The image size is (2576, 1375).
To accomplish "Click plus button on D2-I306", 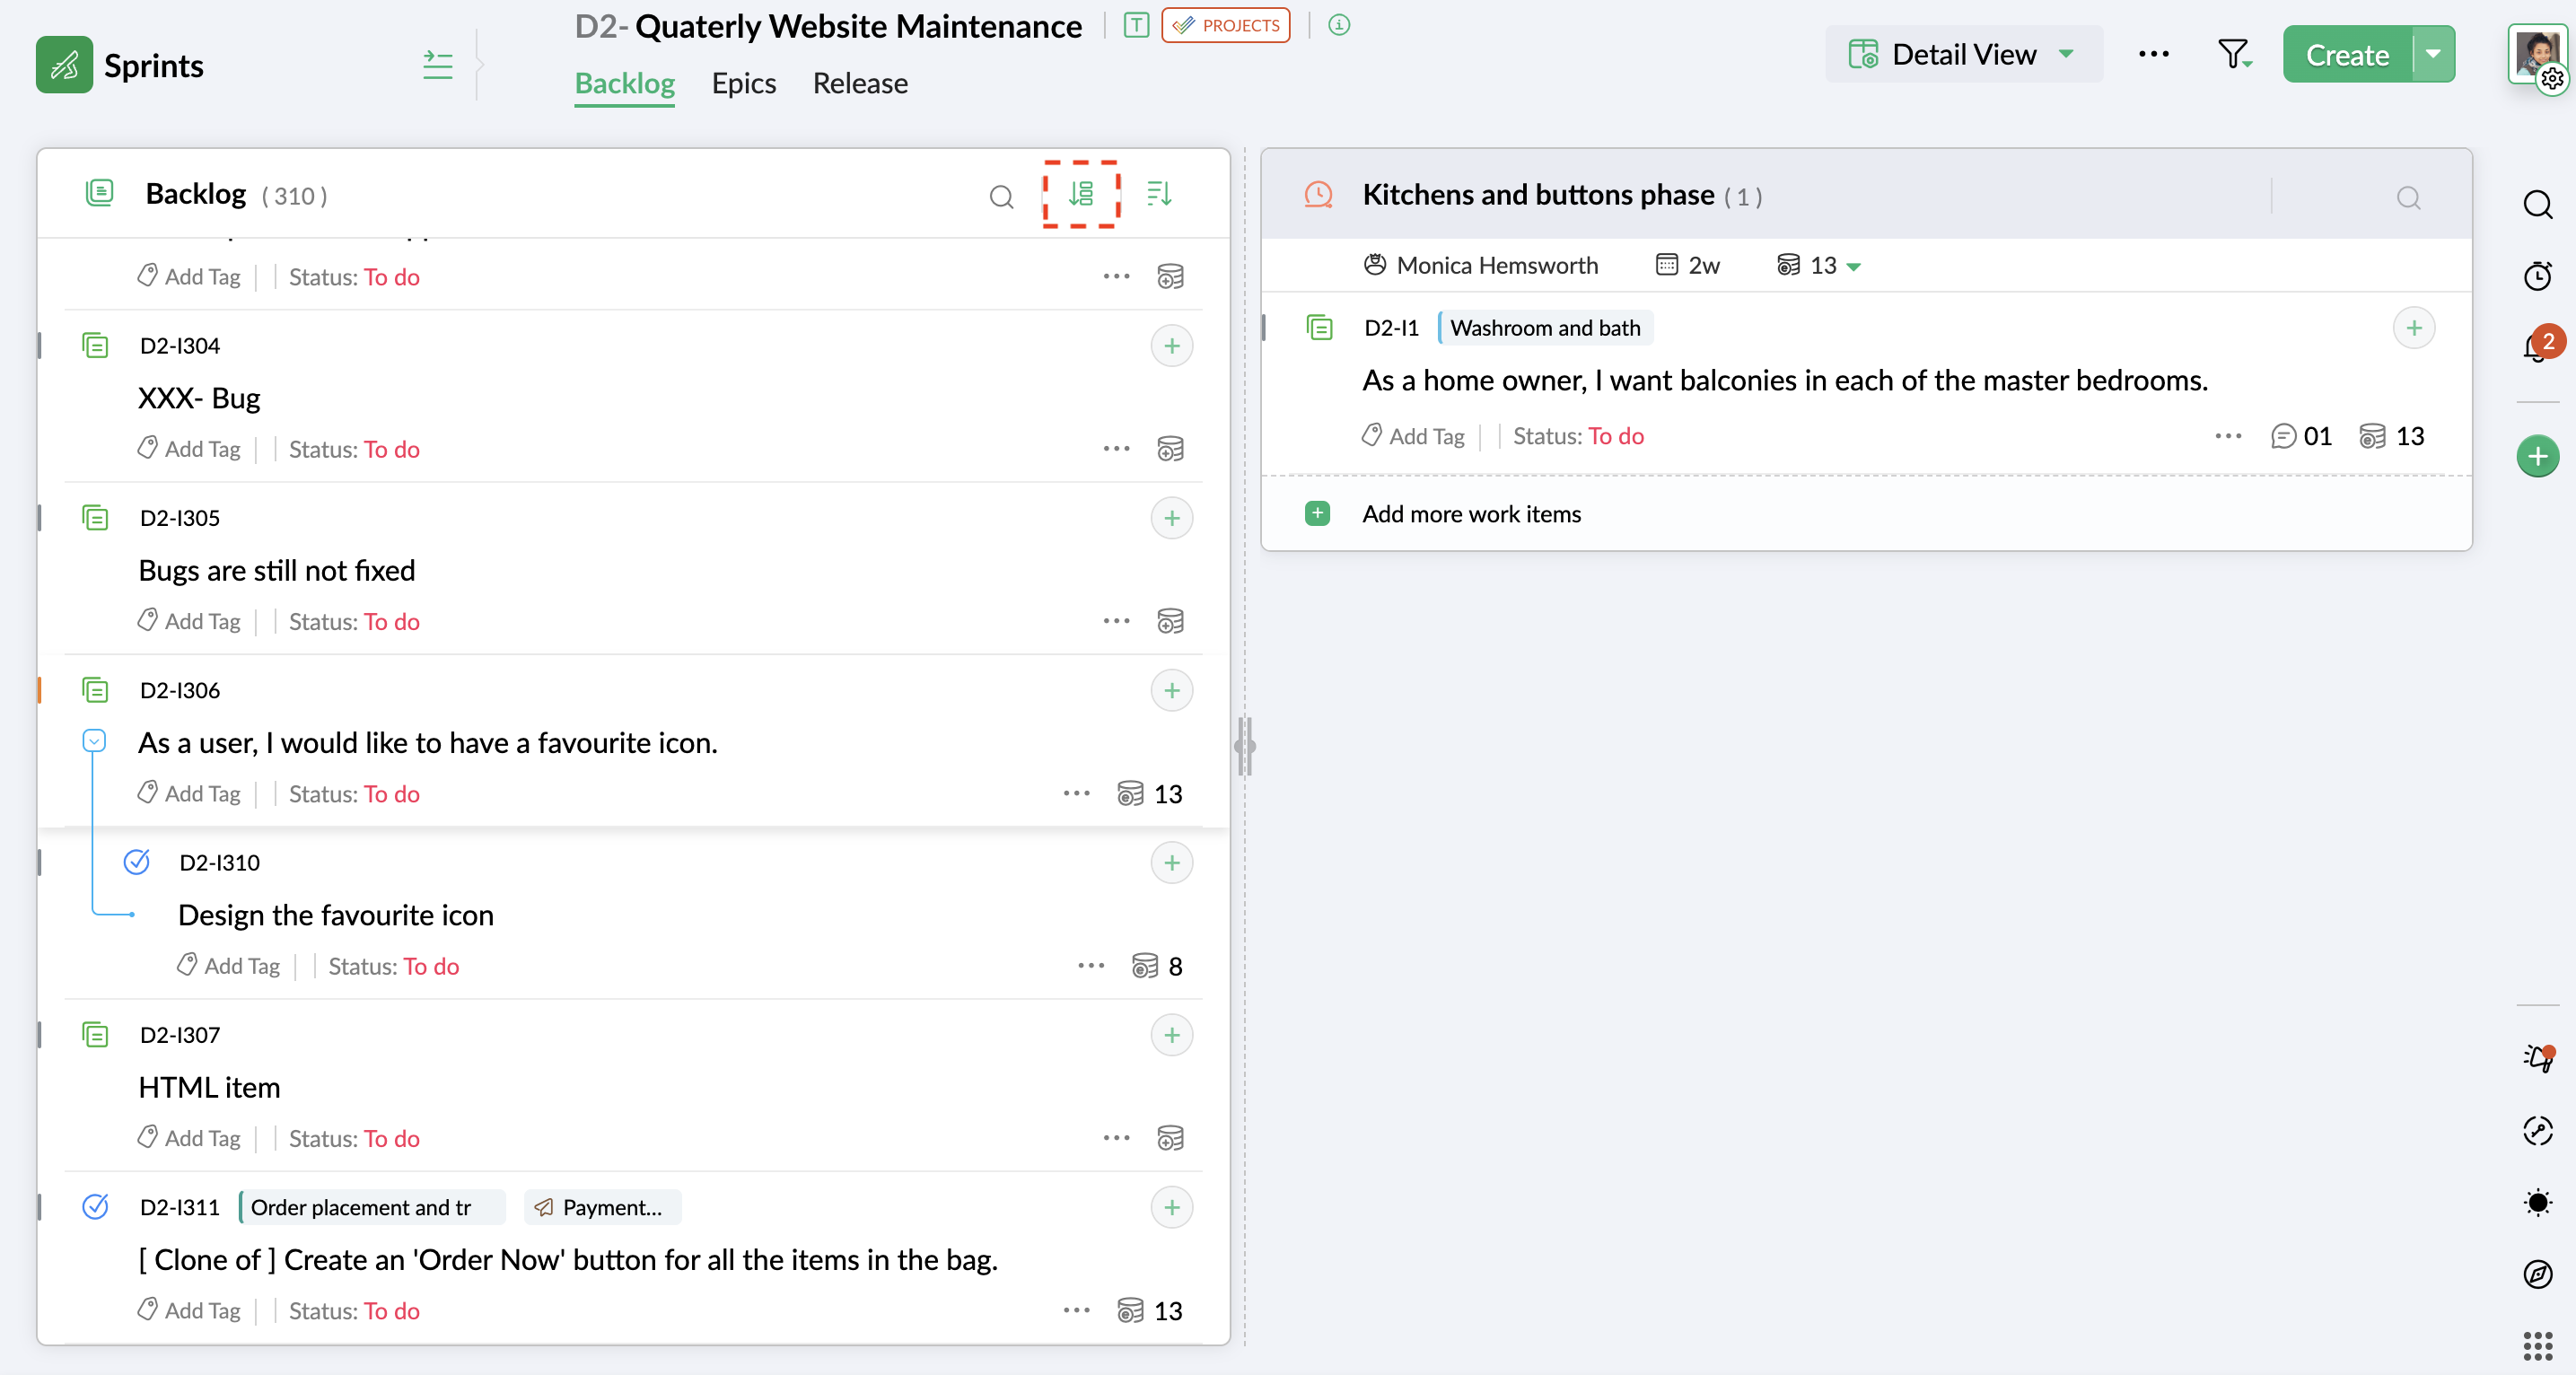I will tap(1171, 691).
